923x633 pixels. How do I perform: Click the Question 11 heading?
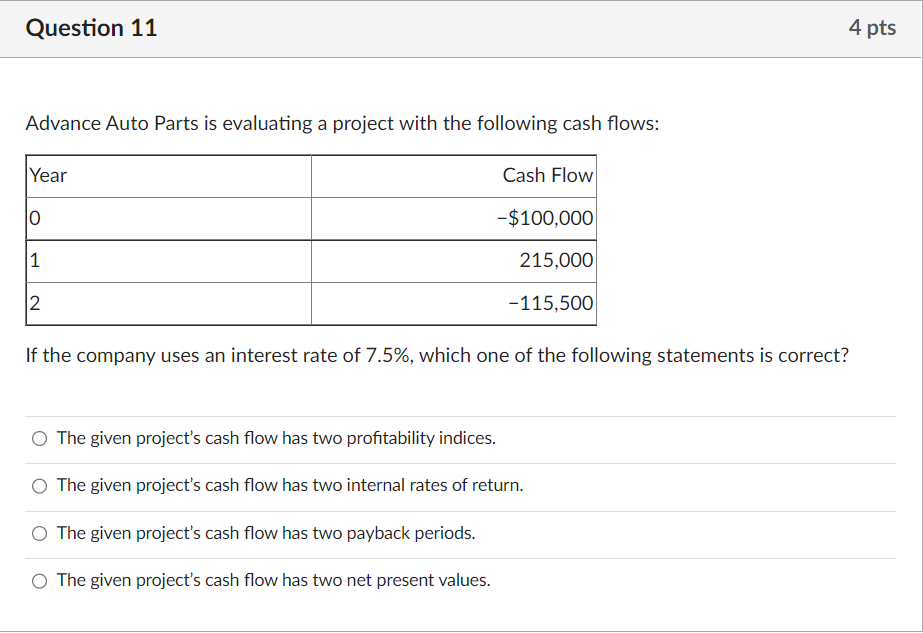pos(91,28)
